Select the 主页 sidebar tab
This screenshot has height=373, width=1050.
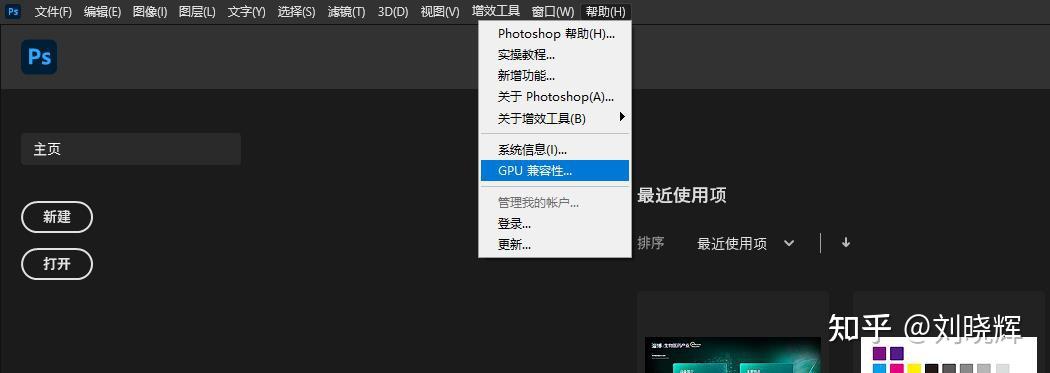[x=131, y=149]
